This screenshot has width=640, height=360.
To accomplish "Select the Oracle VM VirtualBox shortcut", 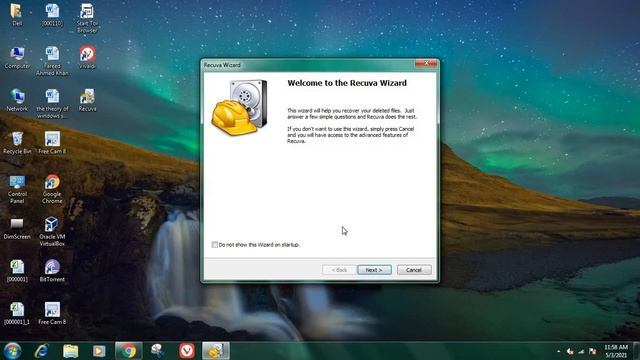I will pos(52,231).
